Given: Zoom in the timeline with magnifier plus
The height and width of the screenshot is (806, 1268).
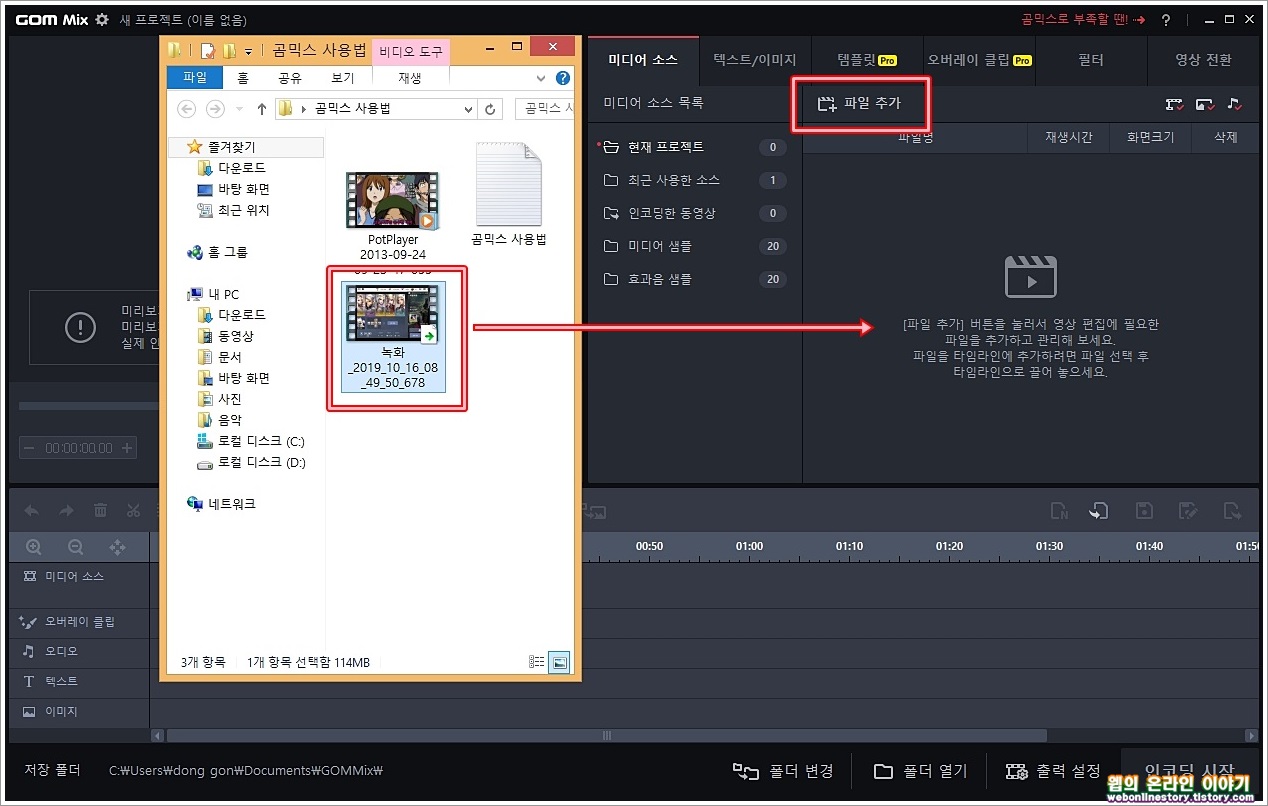Looking at the screenshot, I should point(34,547).
